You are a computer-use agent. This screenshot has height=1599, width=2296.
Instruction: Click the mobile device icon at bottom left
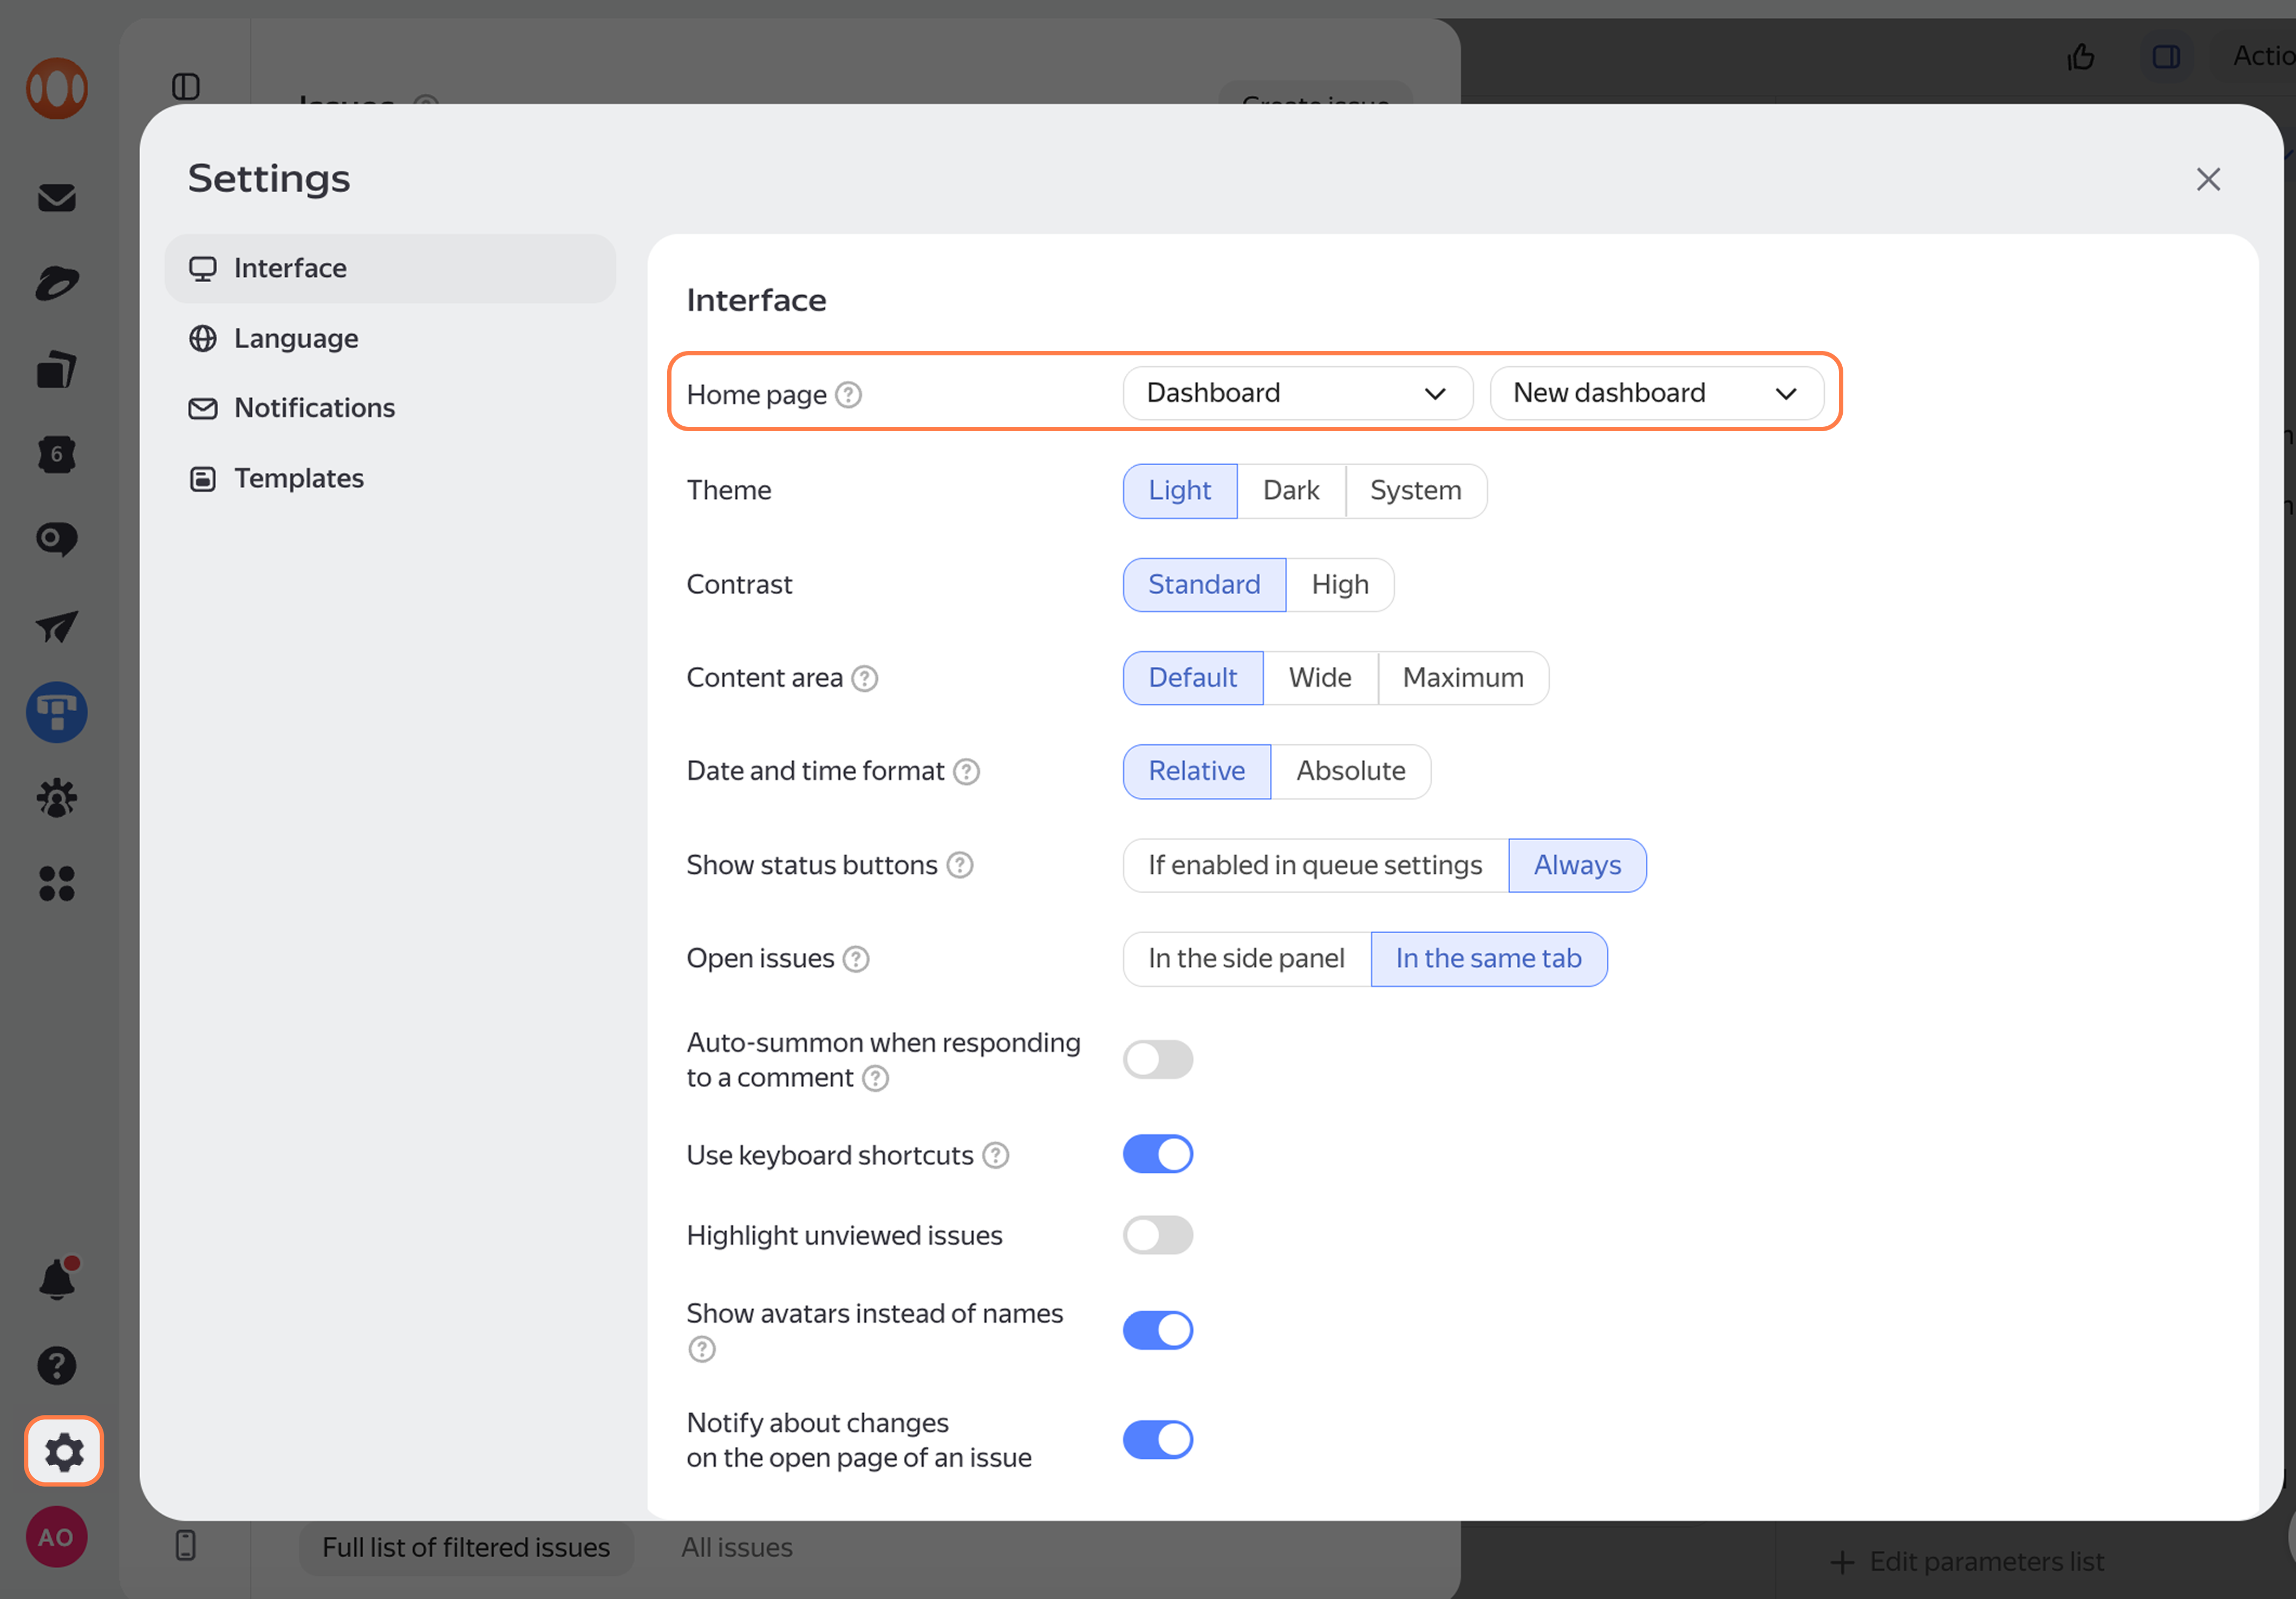point(186,1545)
